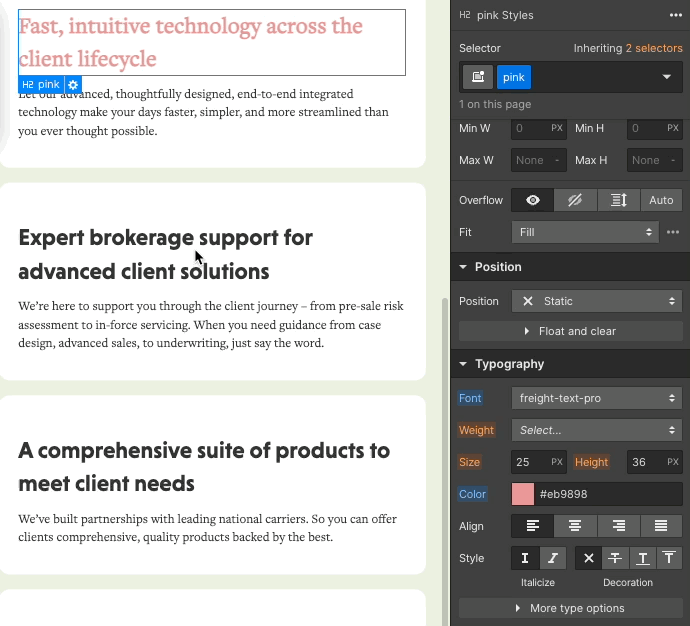Screen dimensions: 690x626
Task: Open the three-dot menu for pink Styles
Action: tap(676, 15)
